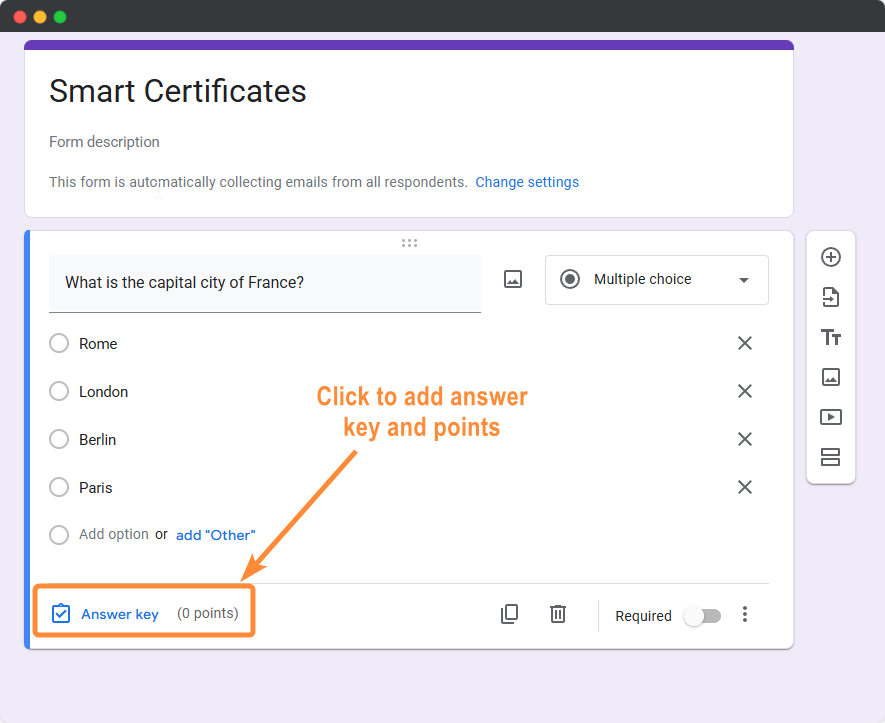Image resolution: width=885 pixels, height=723 pixels.
Task: Select the Berlin radio button
Action: [x=58, y=439]
